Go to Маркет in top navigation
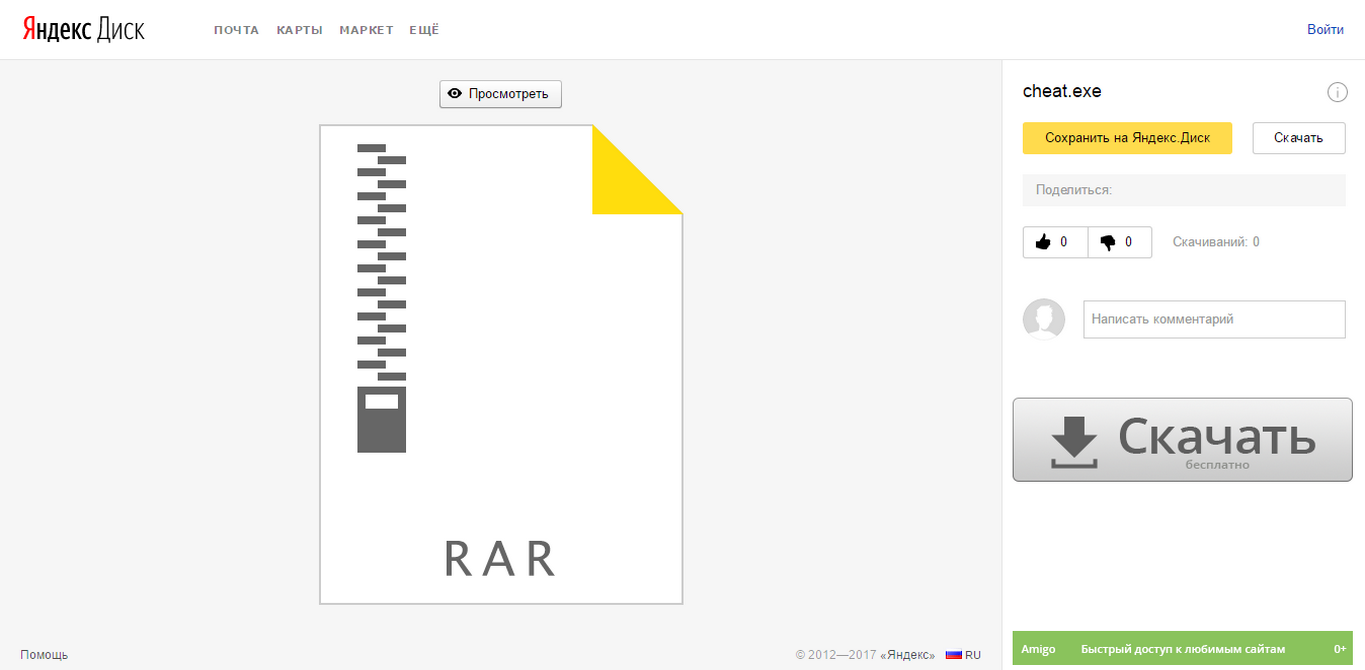1365x670 pixels. pyautogui.click(x=366, y=30)
